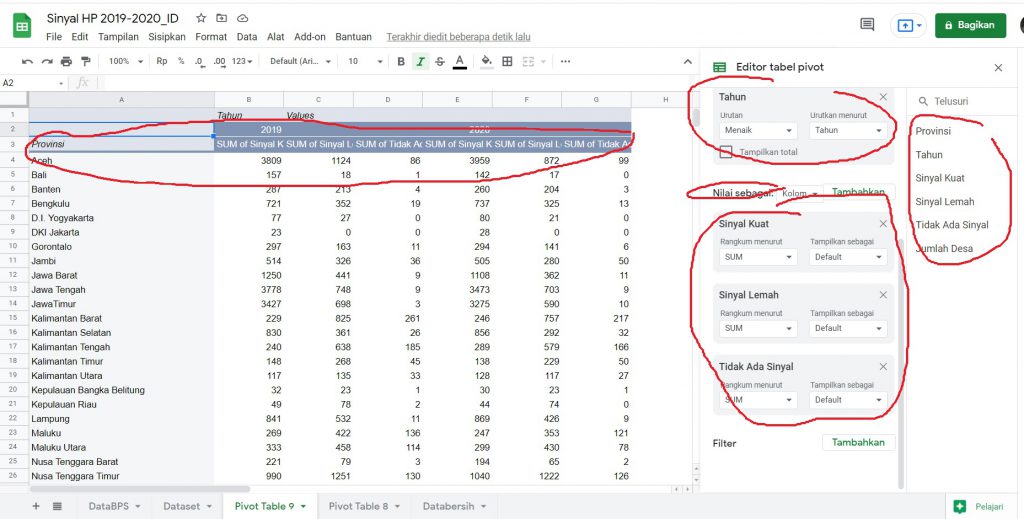
Task: Open the Default (Ari...) font dropdown
Action: coord(300,61)
